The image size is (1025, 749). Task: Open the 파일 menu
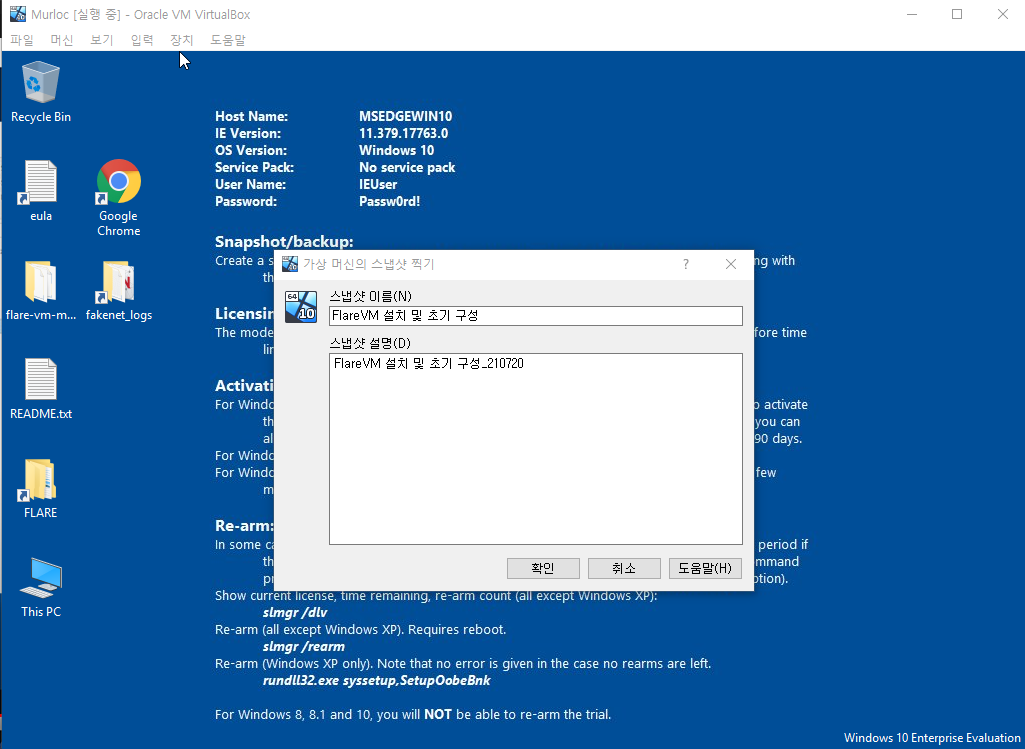pos(22,40)
